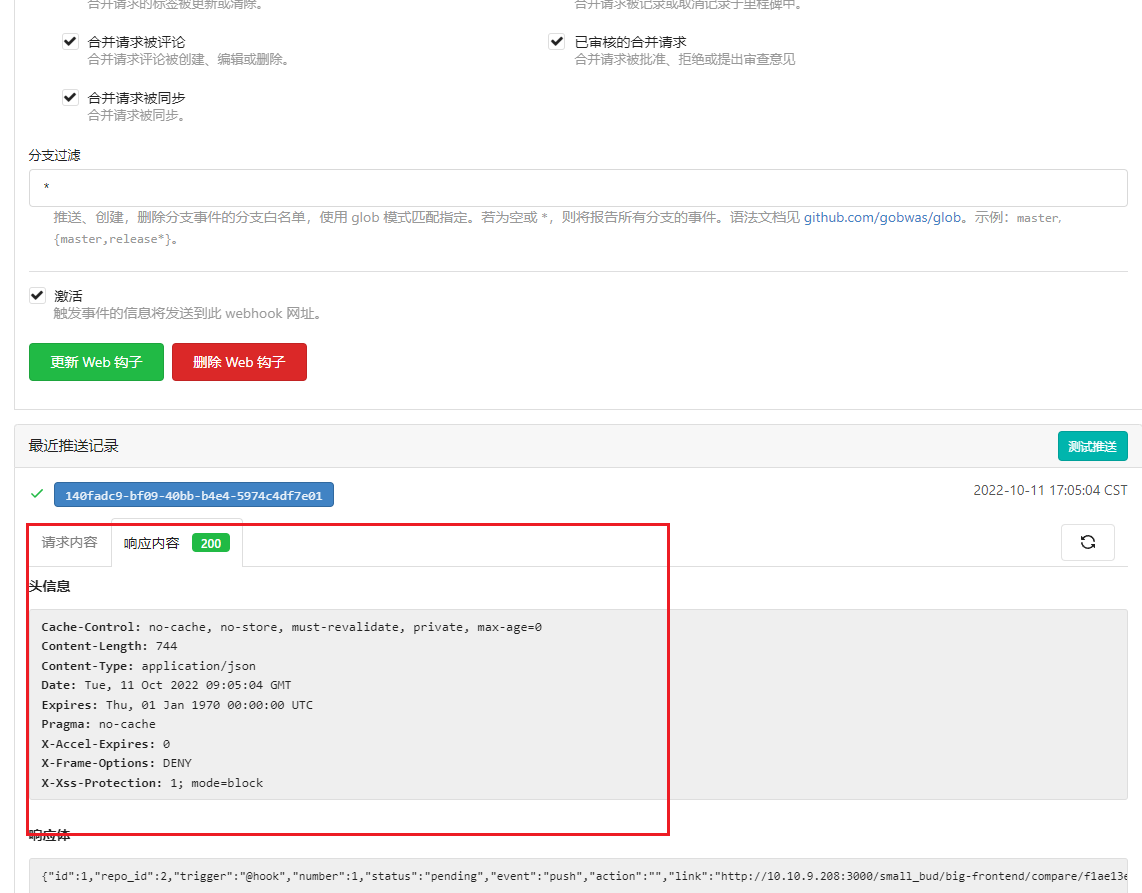Click the JSON response body text

coord(584,876)
